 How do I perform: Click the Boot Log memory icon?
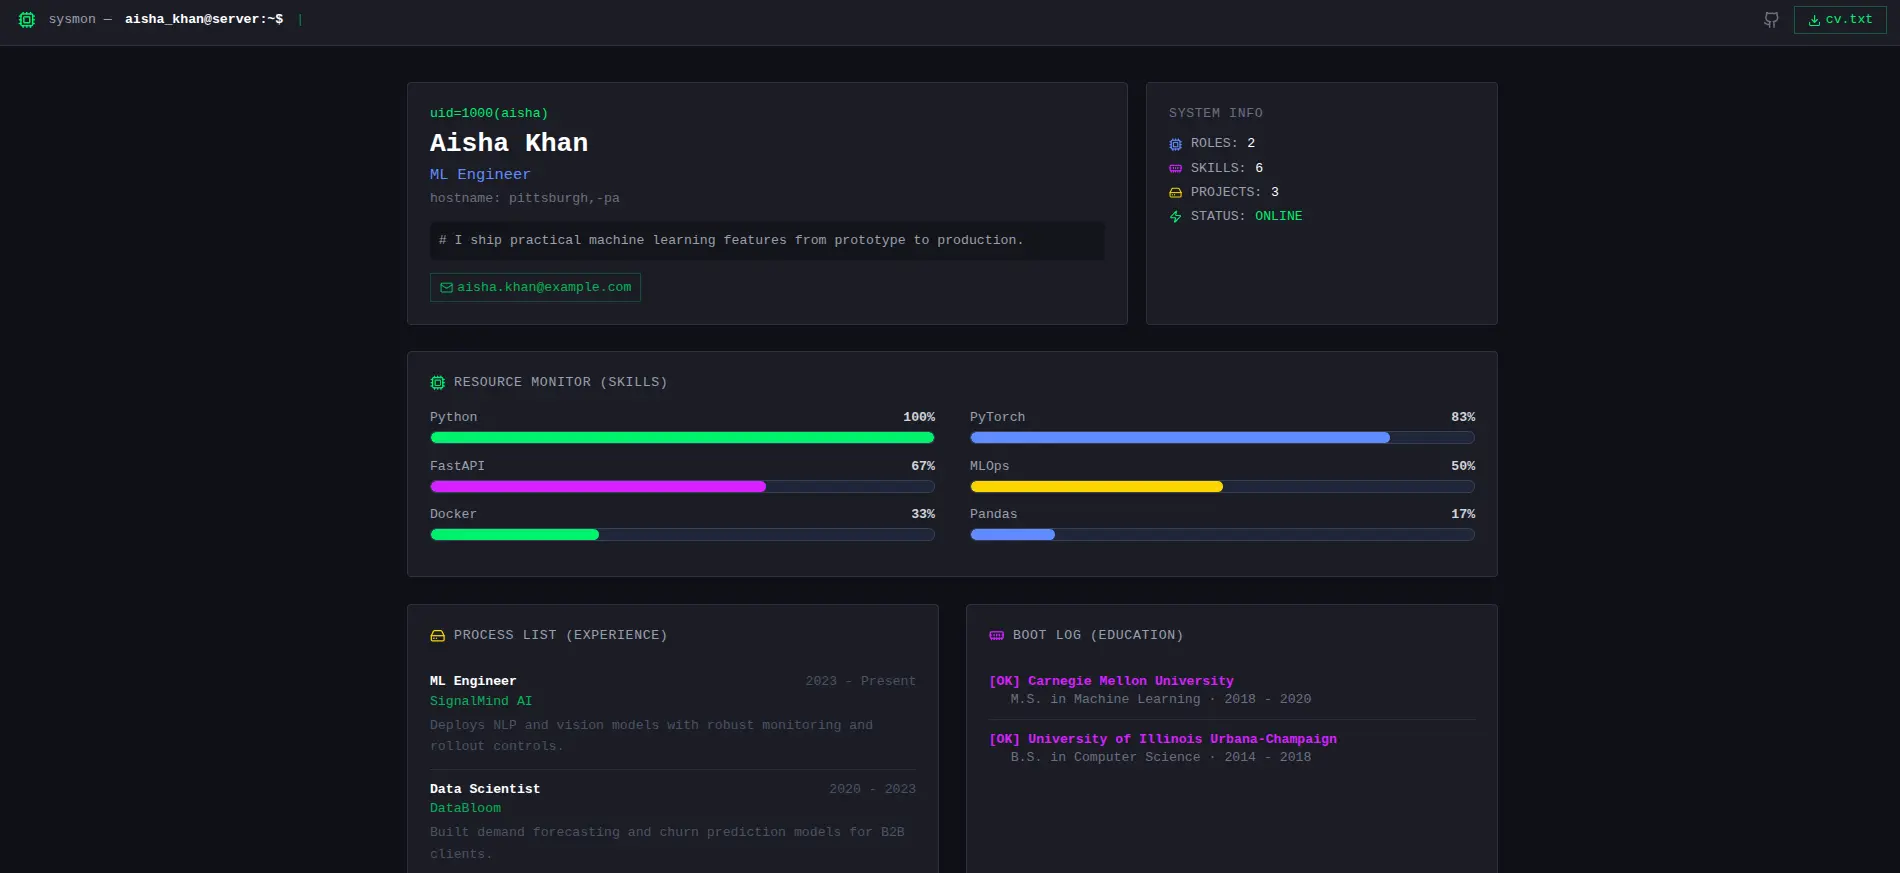tap(996, 636)
